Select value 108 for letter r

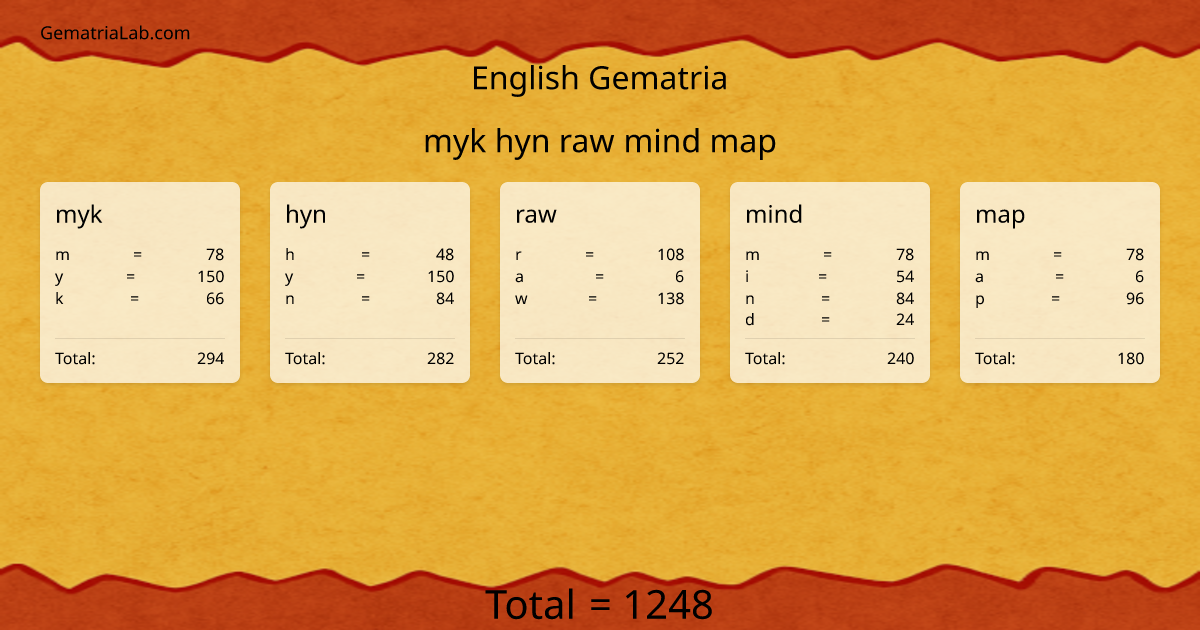[671, 255]
